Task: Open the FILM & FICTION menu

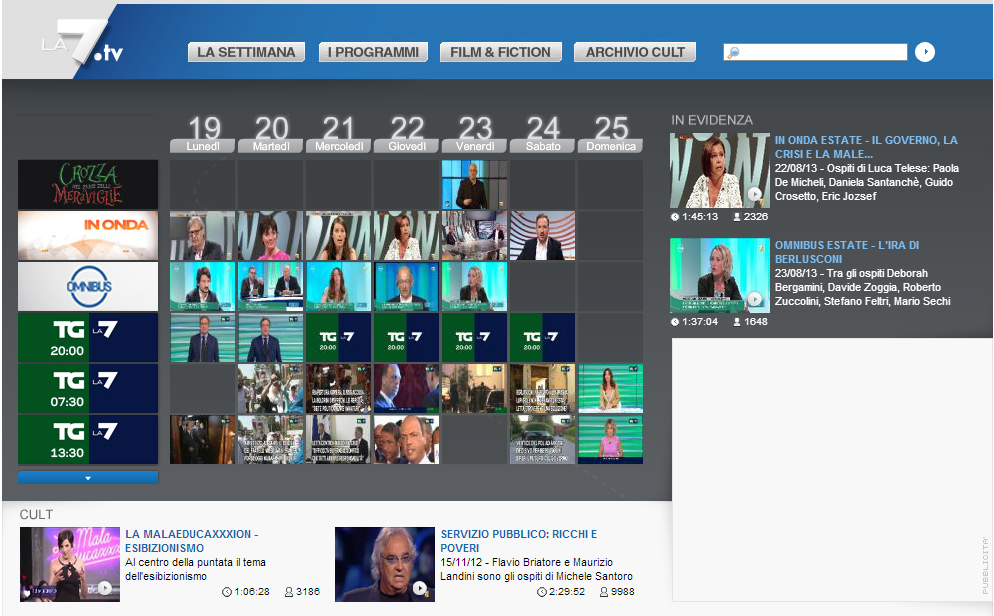Action: click(500, 52)
